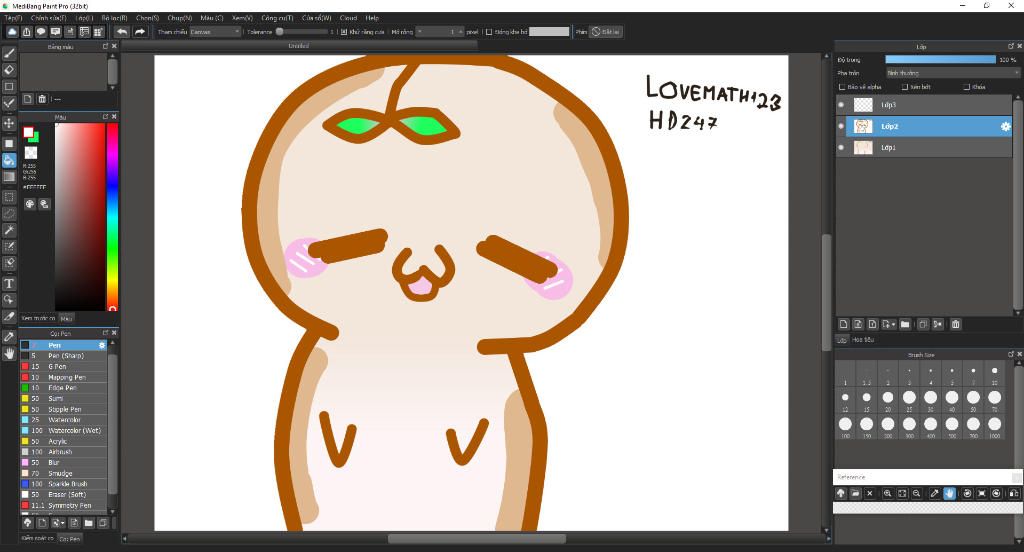Select the Text tool
Viewport: 1024px width, 552px height.
(x=9, y=284)
